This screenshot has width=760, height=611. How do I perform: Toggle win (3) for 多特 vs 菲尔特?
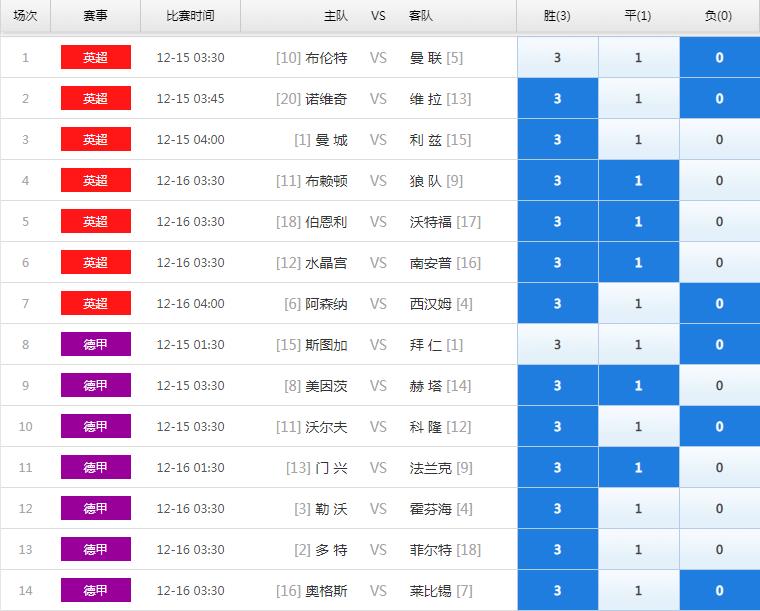coord(557,549)
